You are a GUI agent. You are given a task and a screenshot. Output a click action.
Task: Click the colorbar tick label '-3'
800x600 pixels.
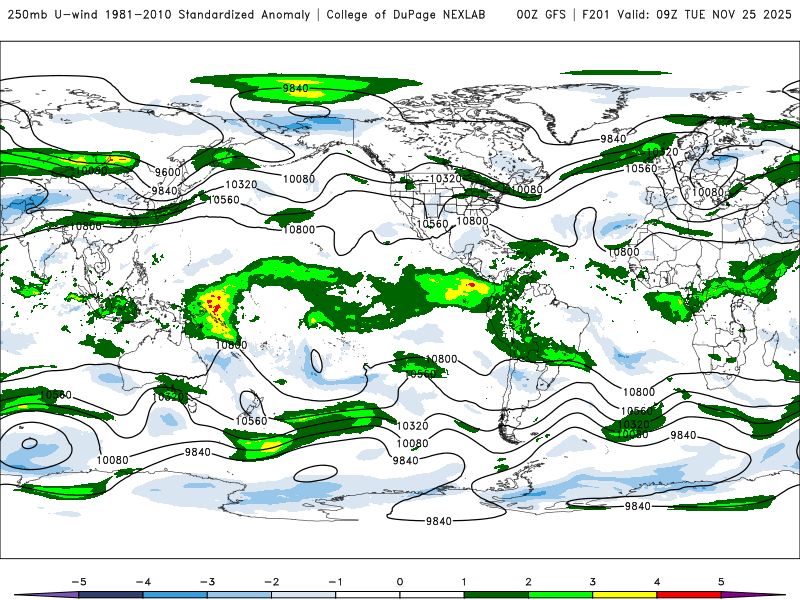tap(207, 582)
